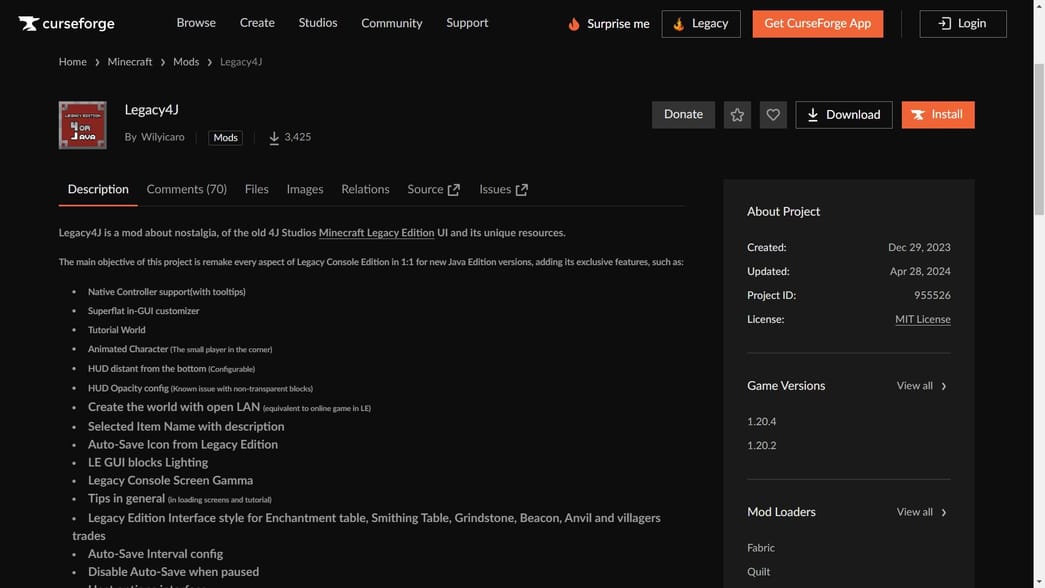Click the Donate button

pyautogui.click(x=683, y=114)
